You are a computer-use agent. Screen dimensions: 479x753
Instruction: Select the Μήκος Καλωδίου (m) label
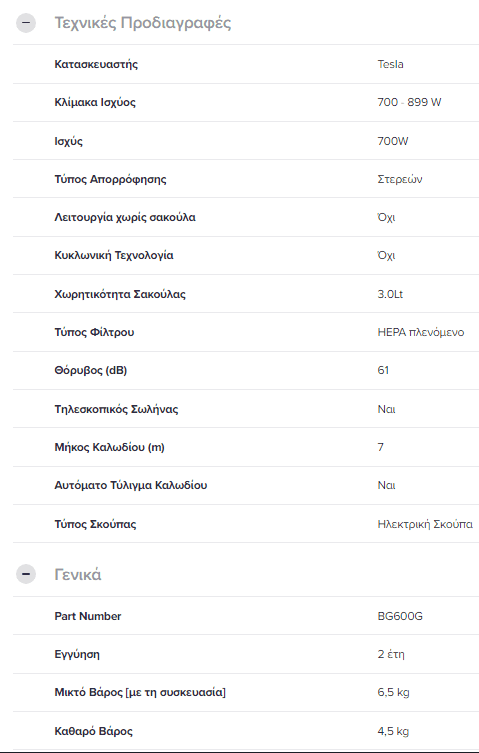110,447
